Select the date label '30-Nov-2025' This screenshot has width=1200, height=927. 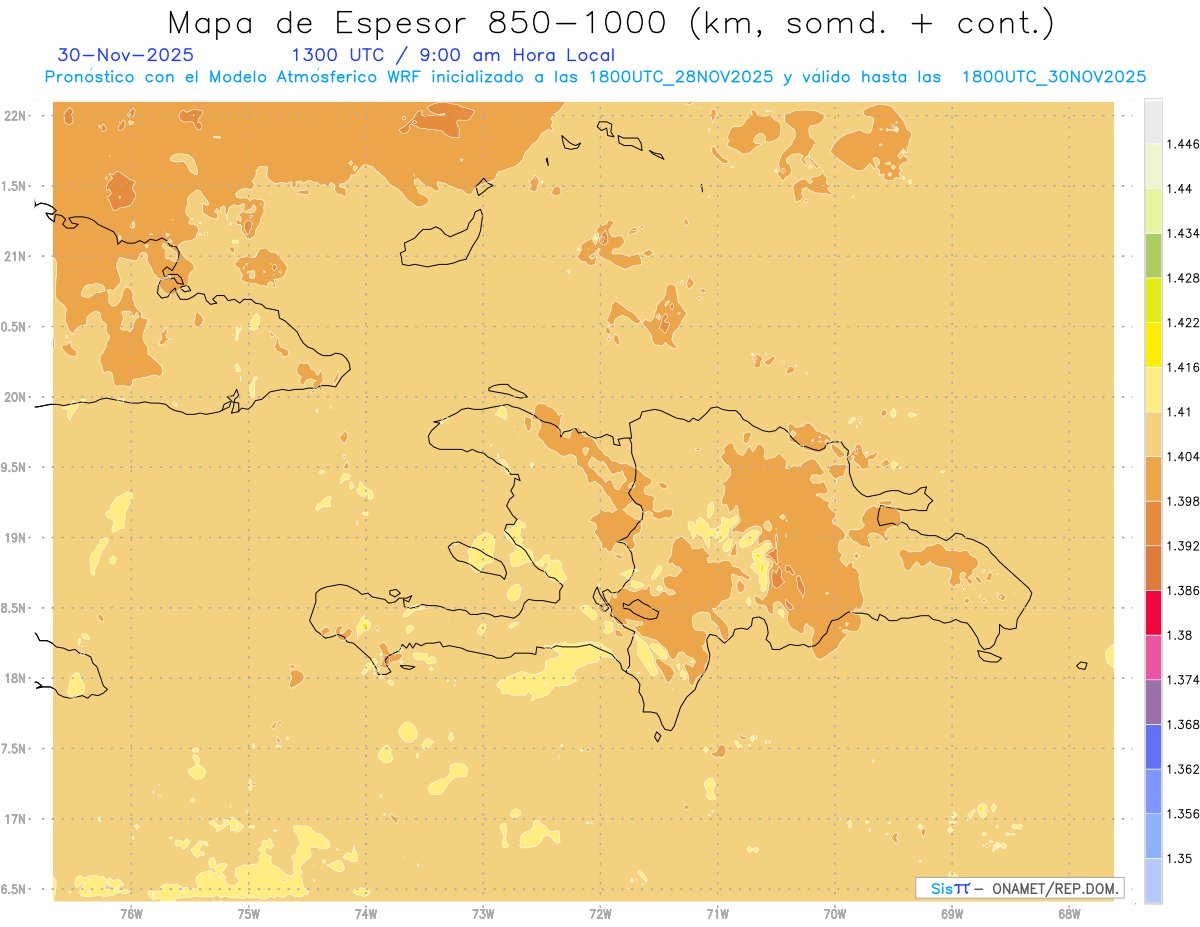(126, 55)
